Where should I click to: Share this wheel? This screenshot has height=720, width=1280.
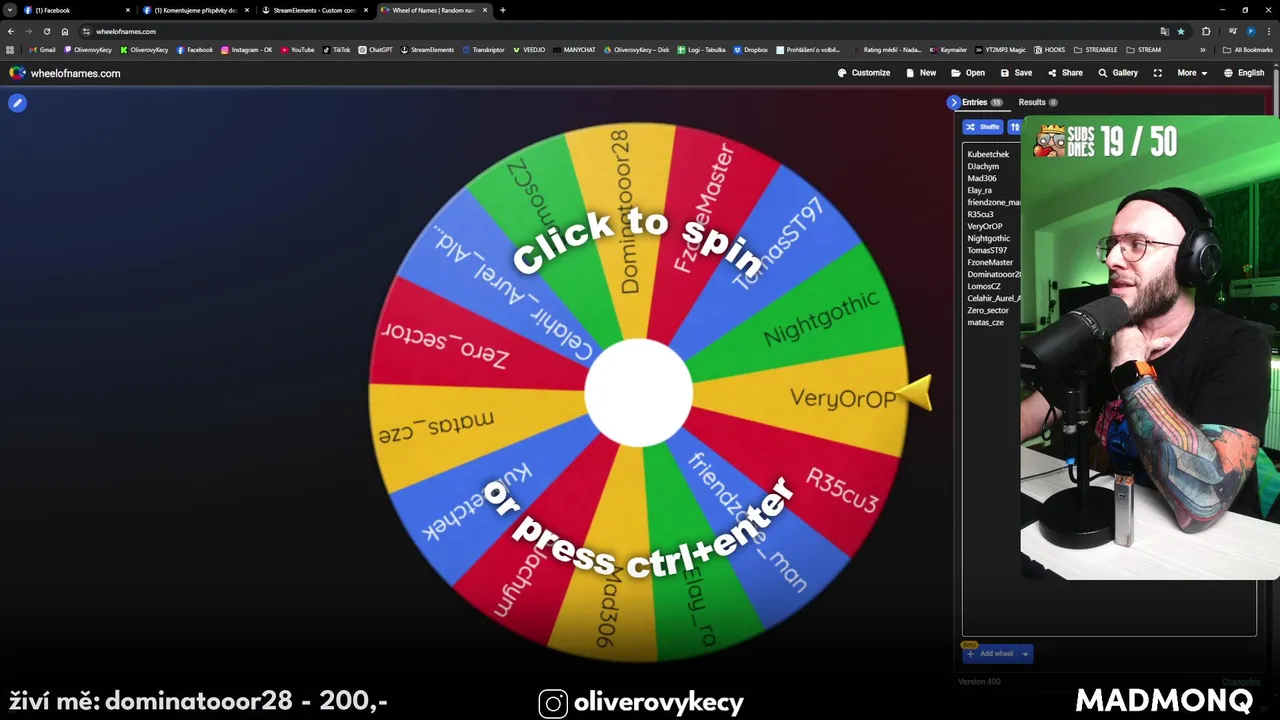coord(1065,73)
